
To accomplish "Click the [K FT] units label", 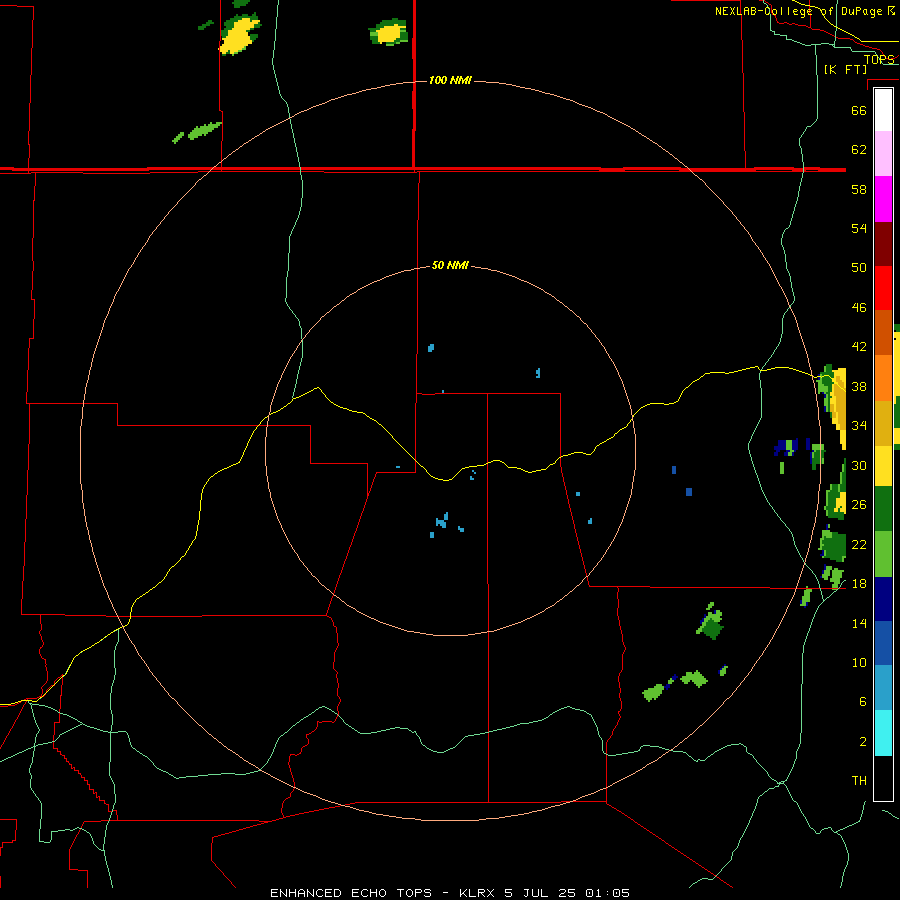I will (x=845, y=69).
